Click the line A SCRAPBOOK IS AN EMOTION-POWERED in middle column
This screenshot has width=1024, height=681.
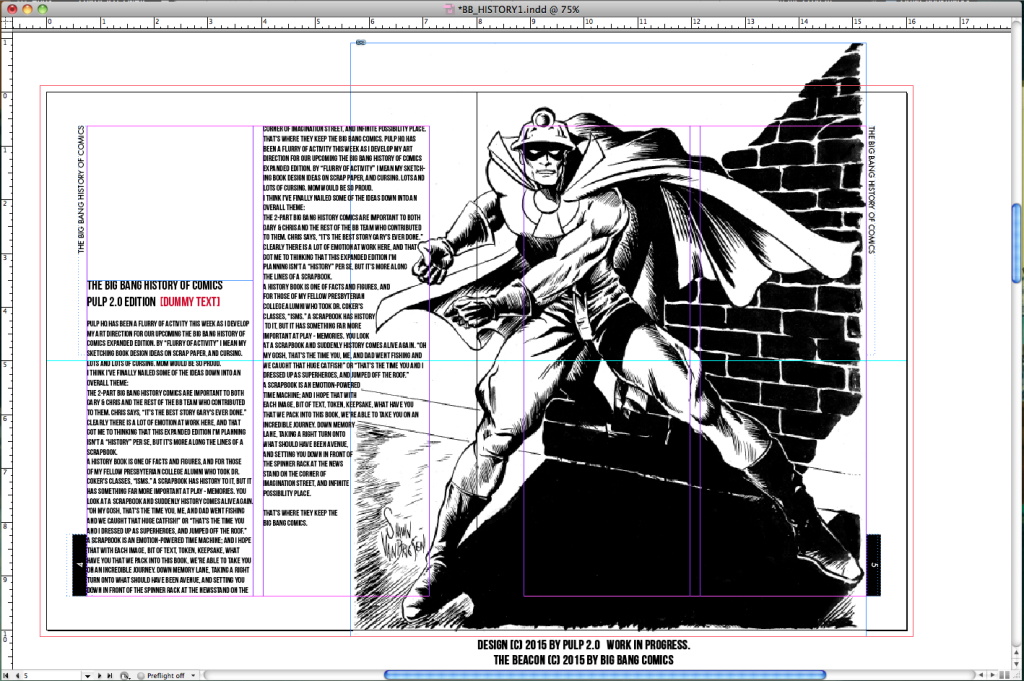pos(312,385)
